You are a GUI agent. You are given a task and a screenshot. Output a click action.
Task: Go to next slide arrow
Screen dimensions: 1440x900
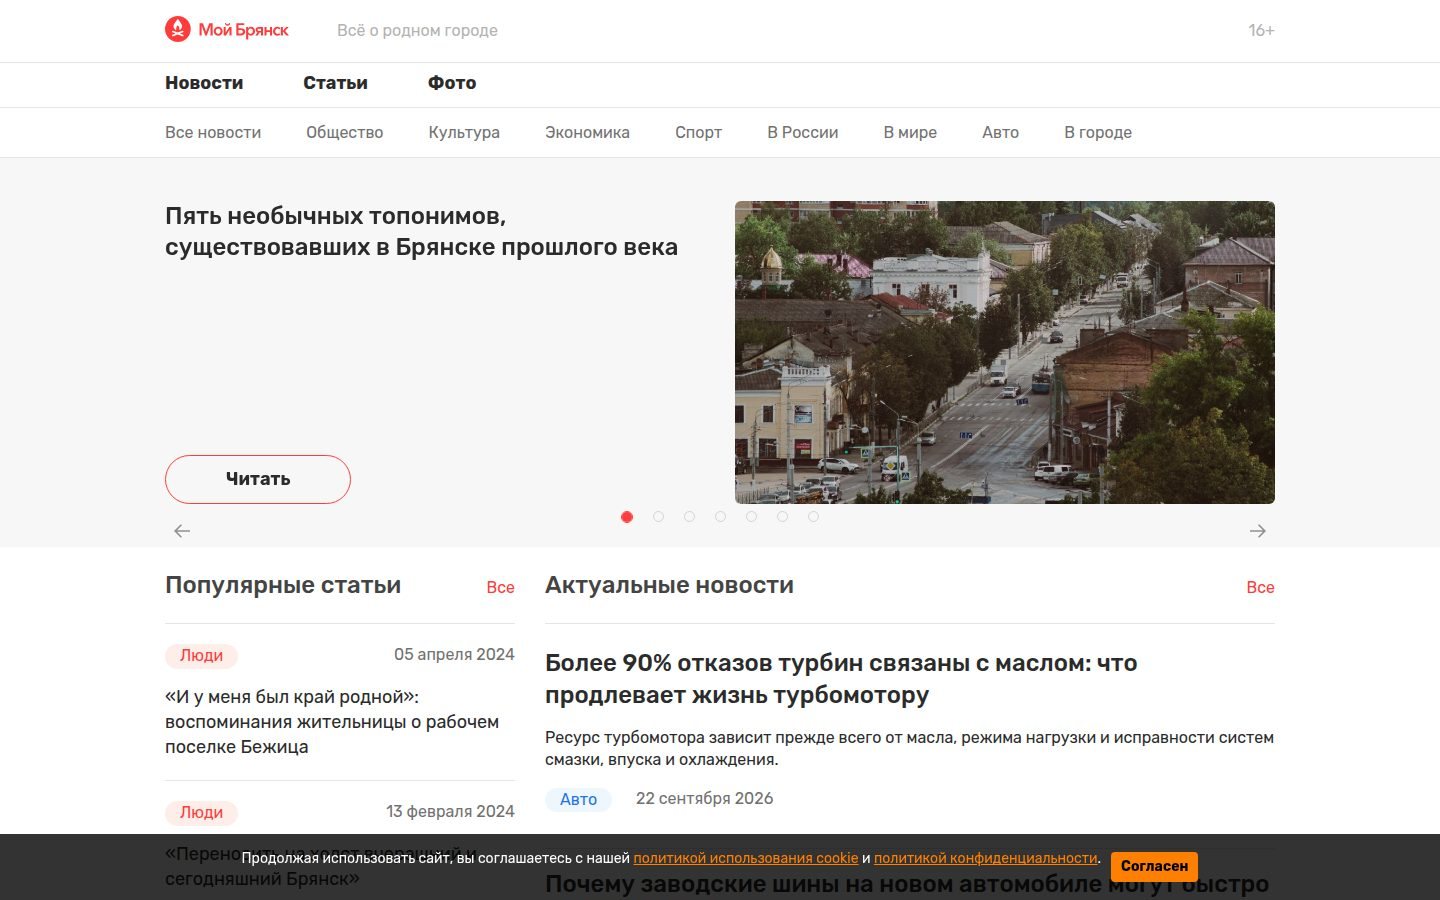(x=1258, y=531)
